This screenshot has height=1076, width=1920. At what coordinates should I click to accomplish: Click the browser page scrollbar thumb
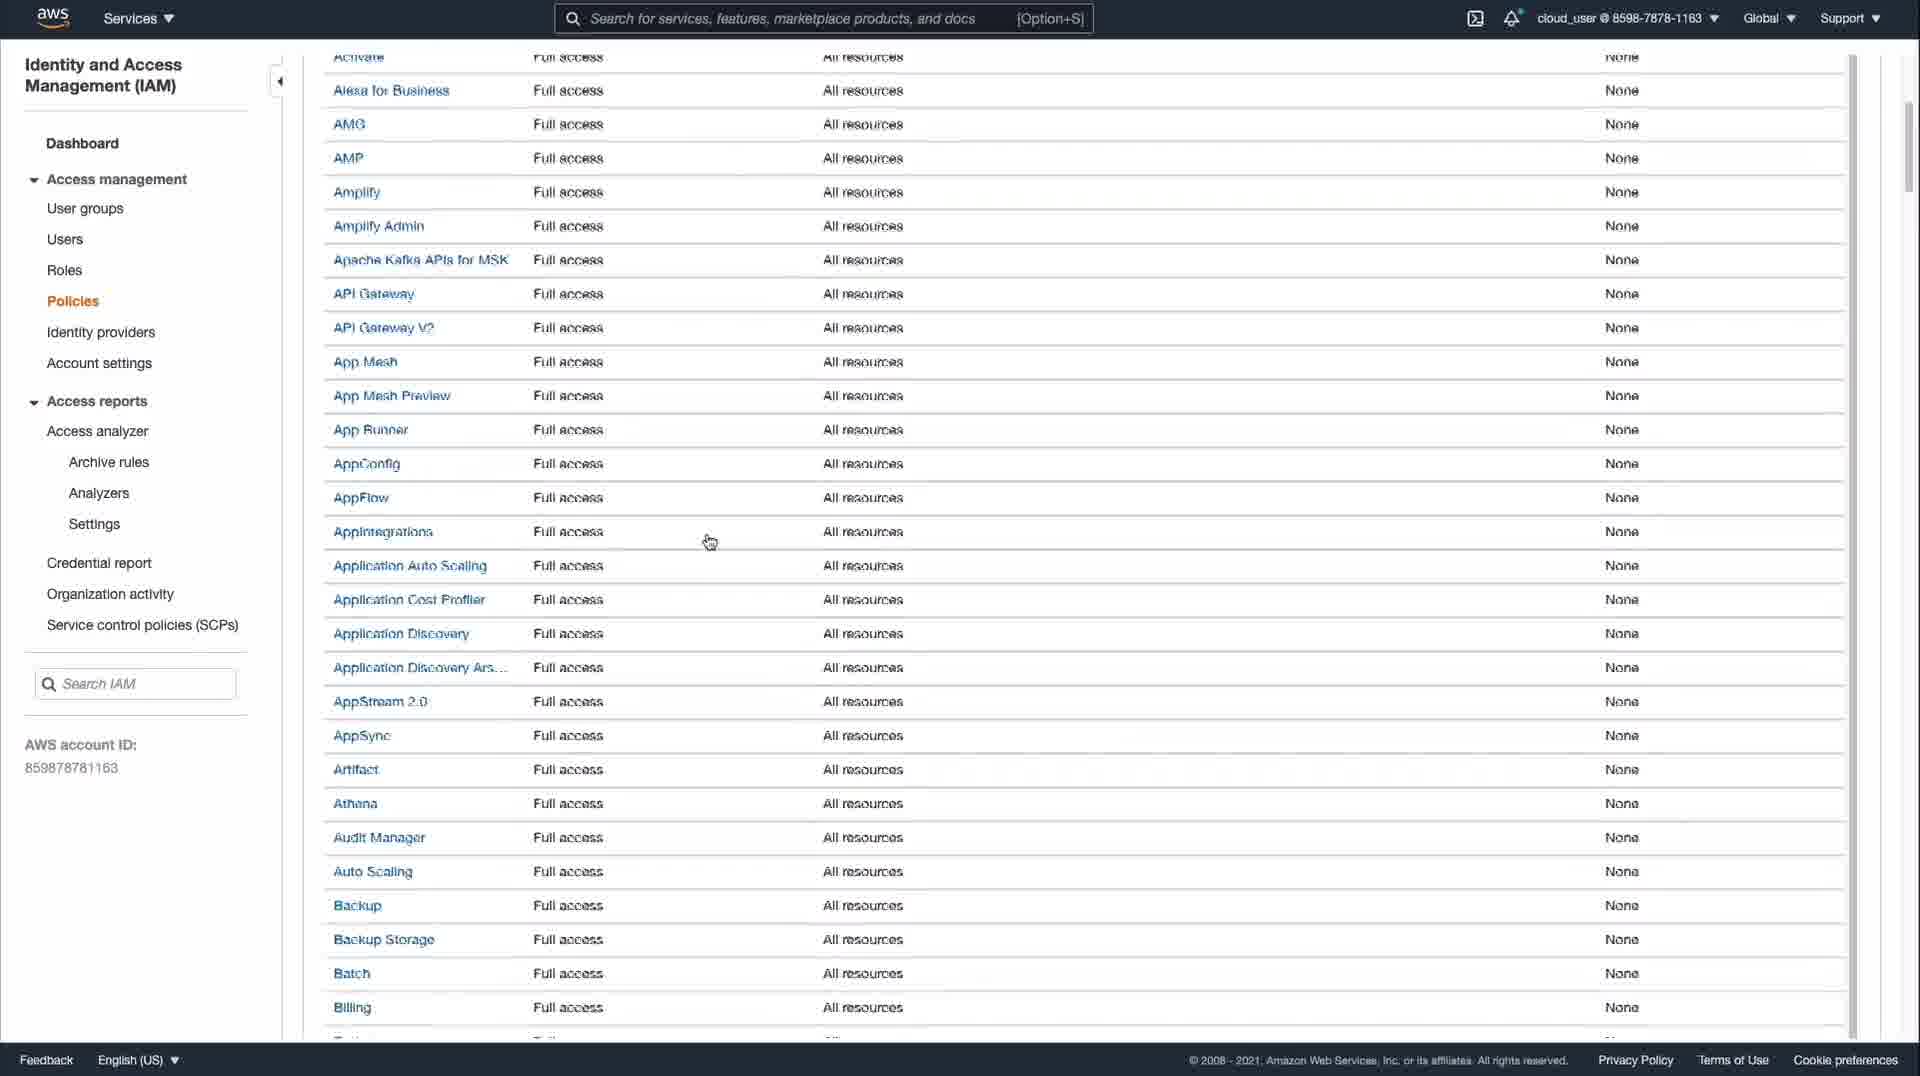[1909, 146]
